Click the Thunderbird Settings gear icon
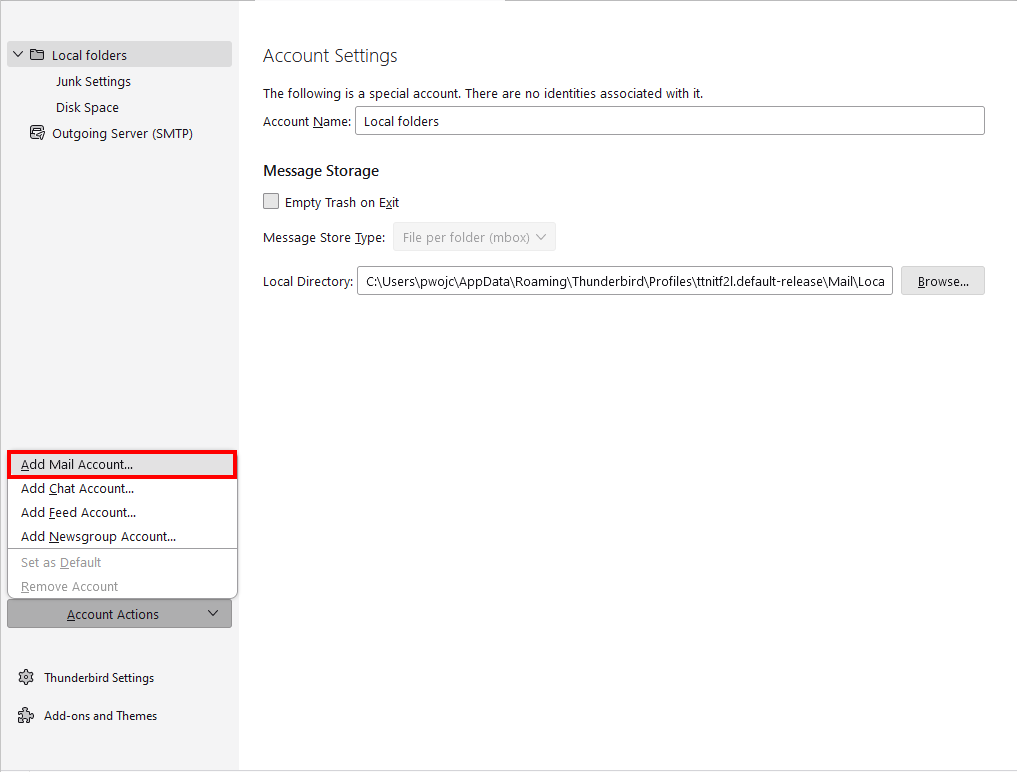Image resolution: width=1017 pixels, height=772 pixels. click(x=26, y=678)
